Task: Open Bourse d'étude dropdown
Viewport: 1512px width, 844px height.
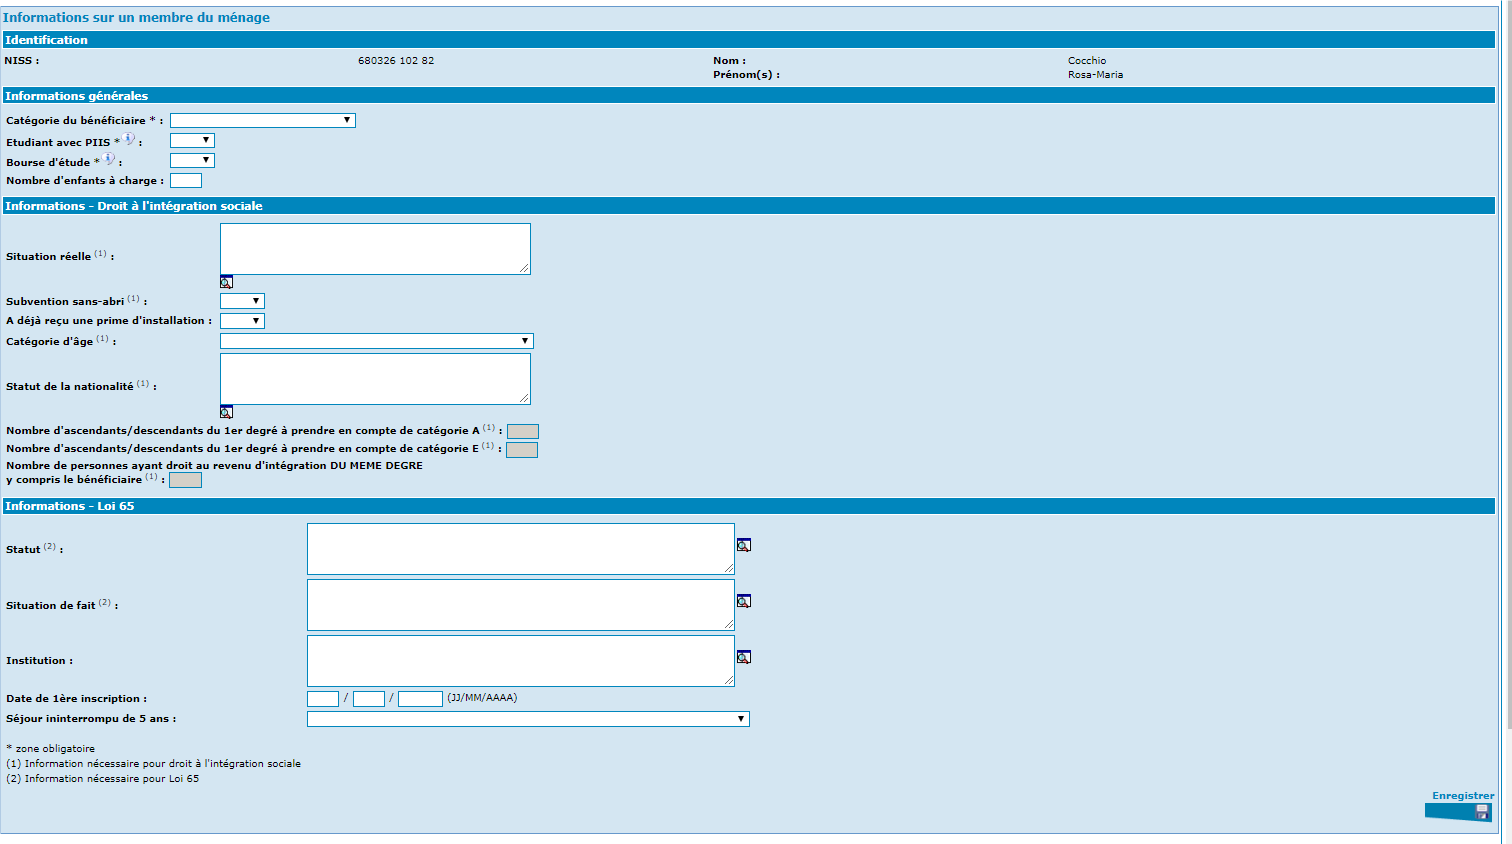Action: tap(192, 160)
